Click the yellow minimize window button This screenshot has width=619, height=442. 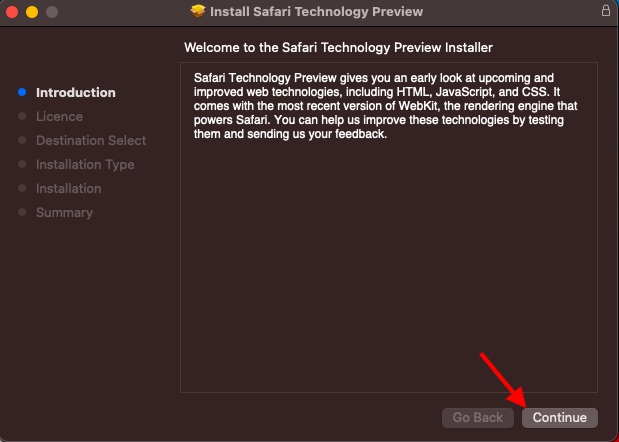pos(32,12)
